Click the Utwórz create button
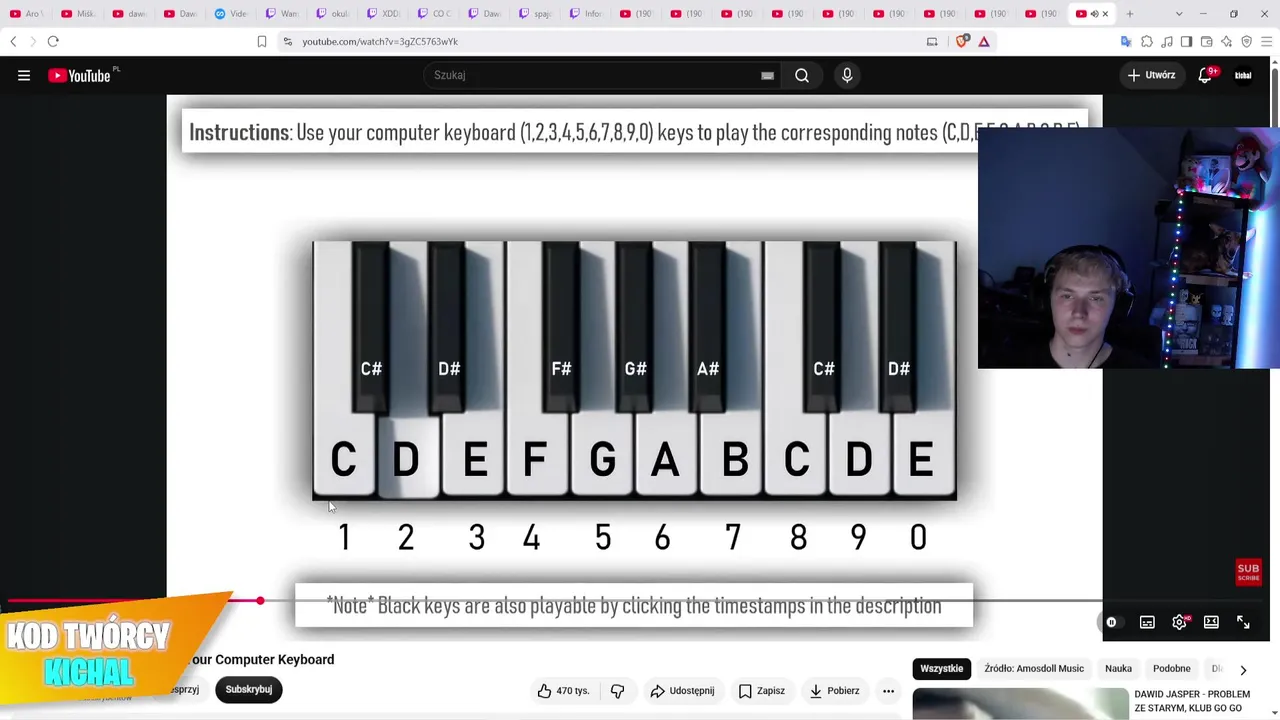The image size is (1280, 720). pos(1152,75)
